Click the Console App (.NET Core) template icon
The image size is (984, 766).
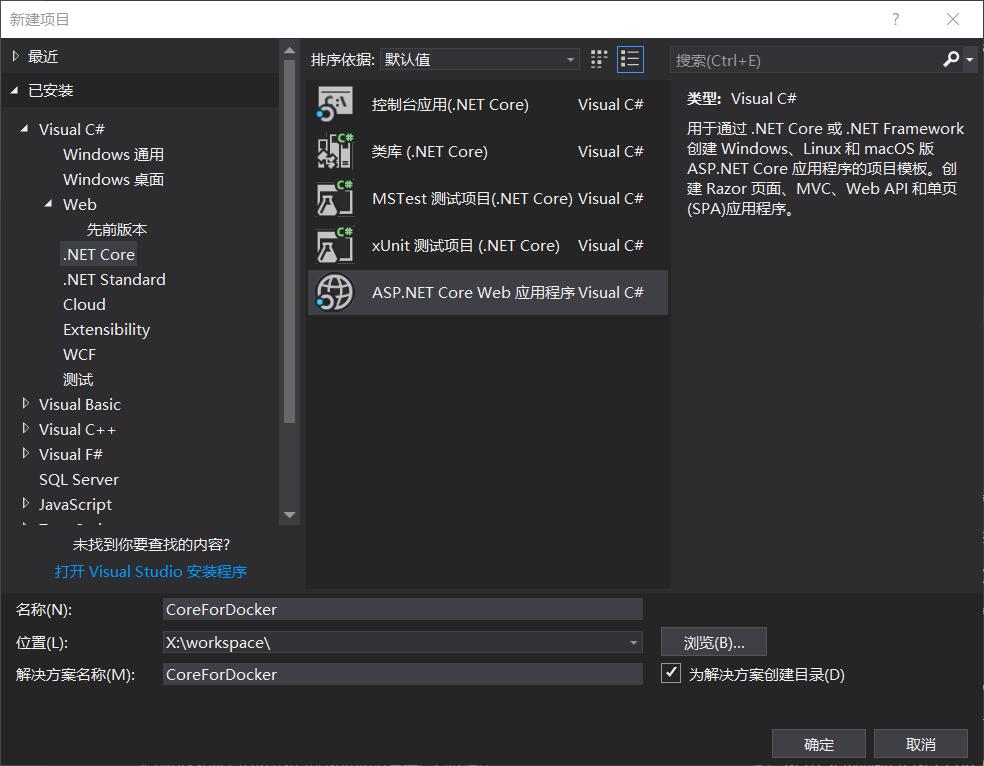(335, 105)
